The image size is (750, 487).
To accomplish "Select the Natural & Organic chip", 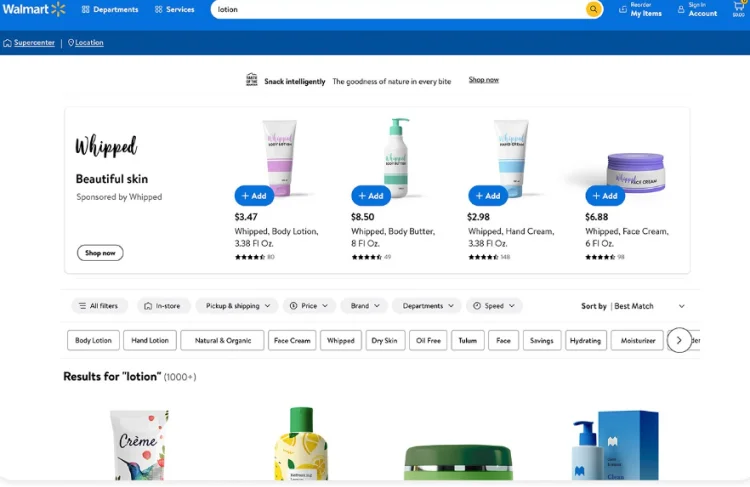I will 222,340.
